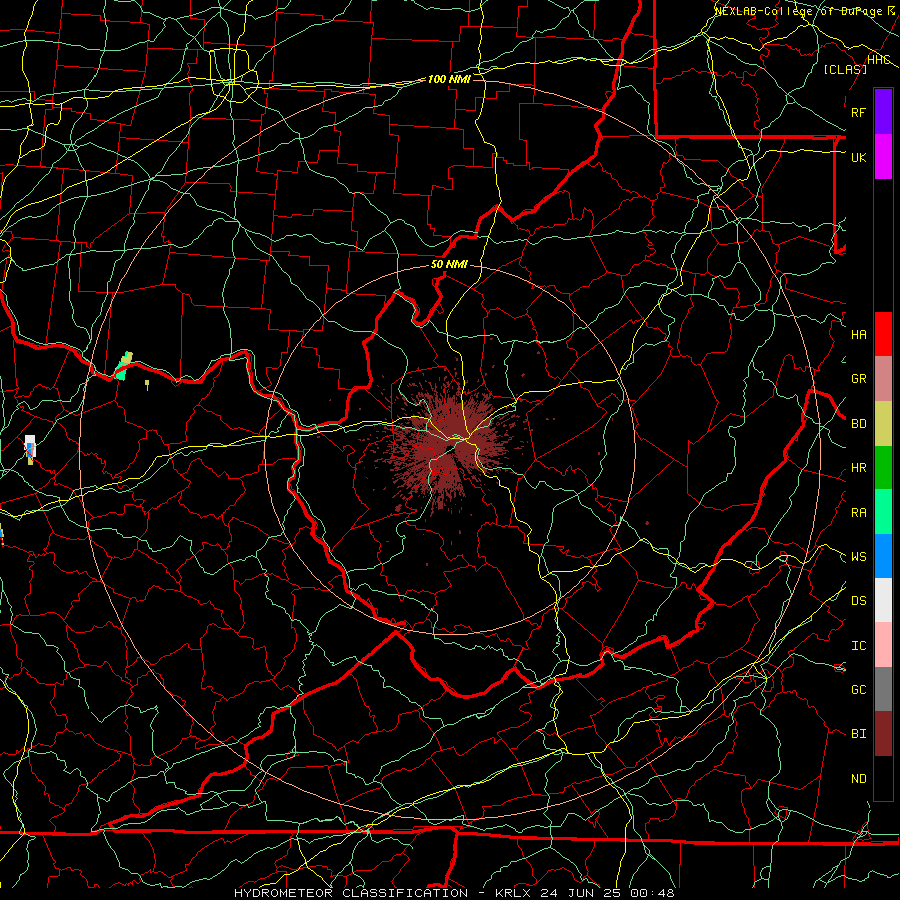Click the "GR" legend label
The height and width of the screenshot is (900, 900).
(x=858, y=379)
